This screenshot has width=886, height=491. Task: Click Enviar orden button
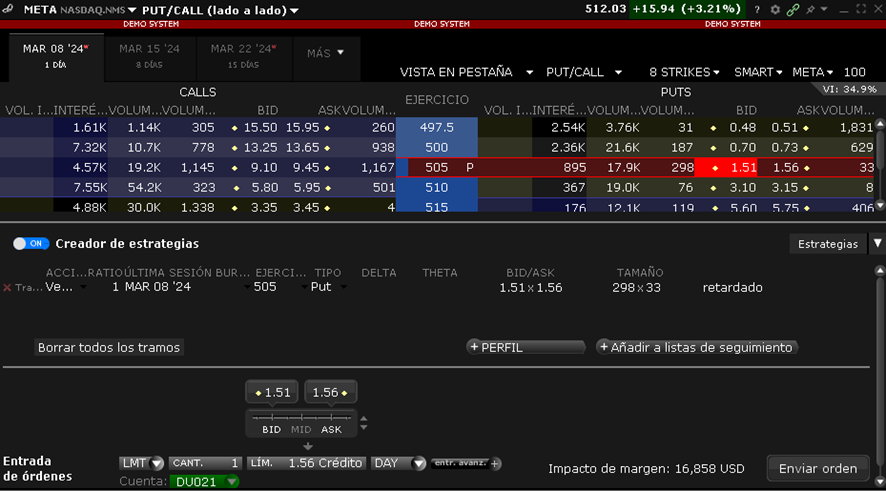(817, 468)
